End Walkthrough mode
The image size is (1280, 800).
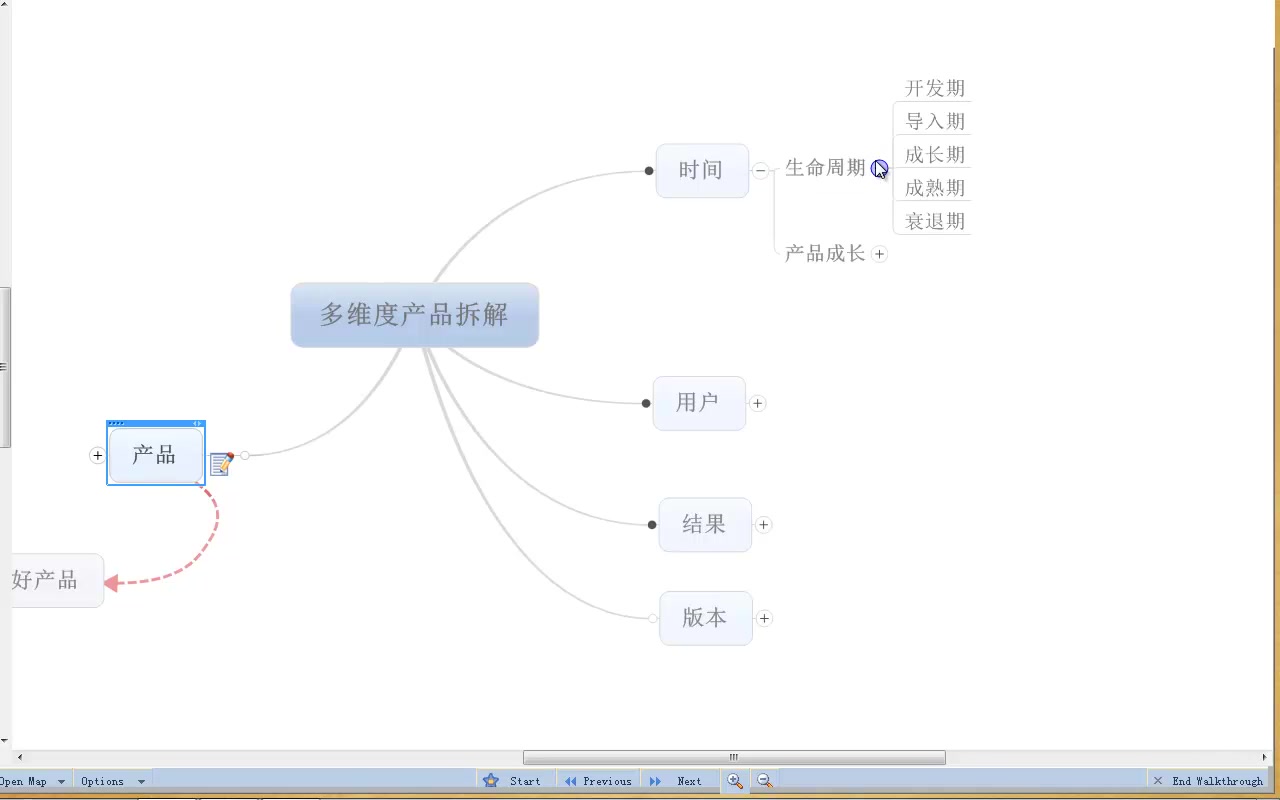click(1208, 781)
